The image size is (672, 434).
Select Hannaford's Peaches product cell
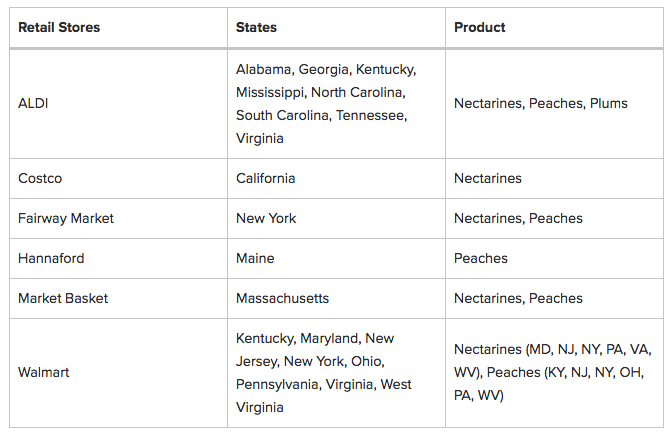481,258
